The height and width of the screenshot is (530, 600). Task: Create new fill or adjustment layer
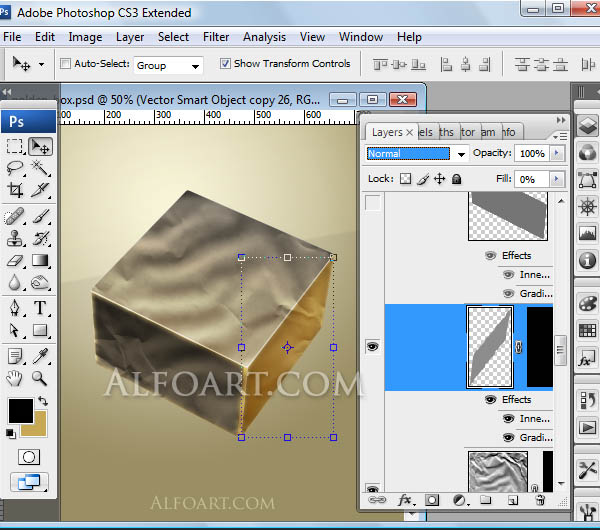pos(459,500)
